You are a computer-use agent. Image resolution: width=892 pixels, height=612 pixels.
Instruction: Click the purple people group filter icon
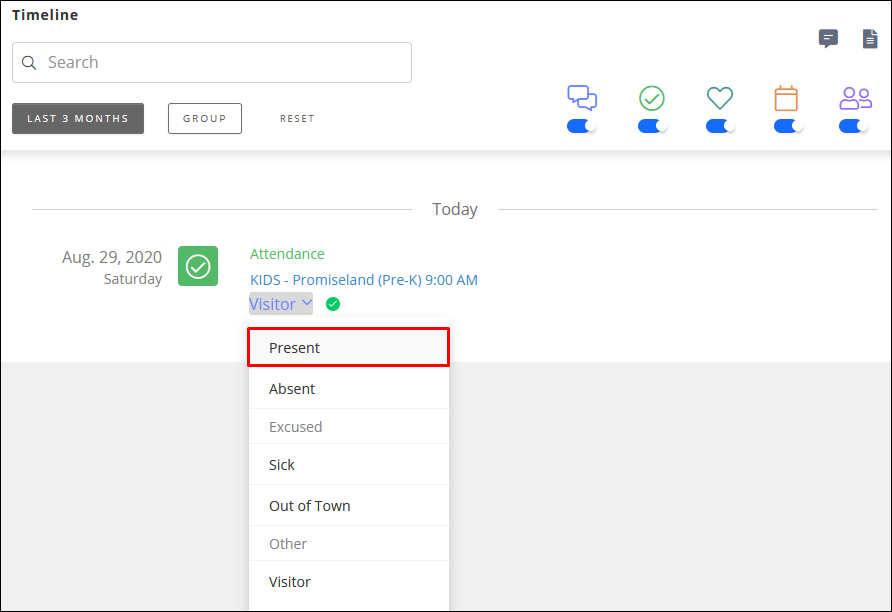[x=855, y=98]
